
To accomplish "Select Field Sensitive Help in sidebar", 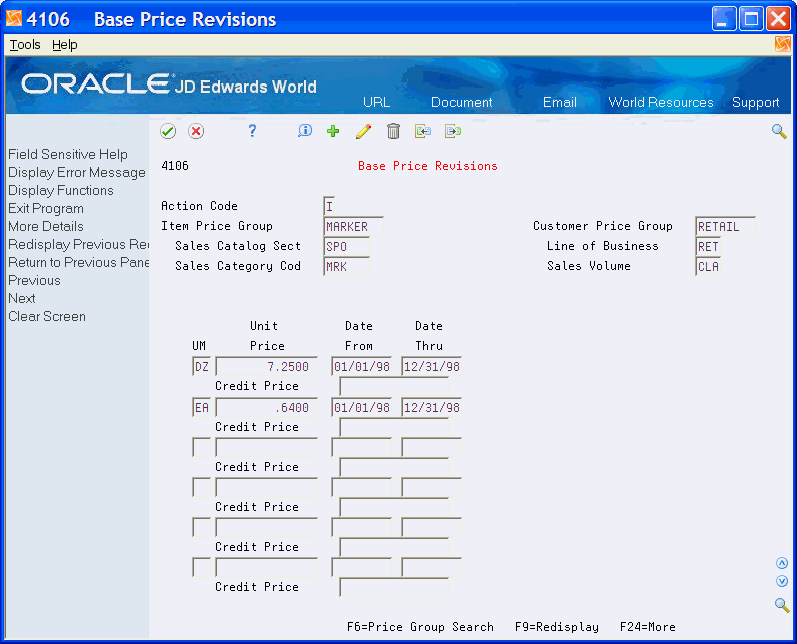I will click(68, 154).
